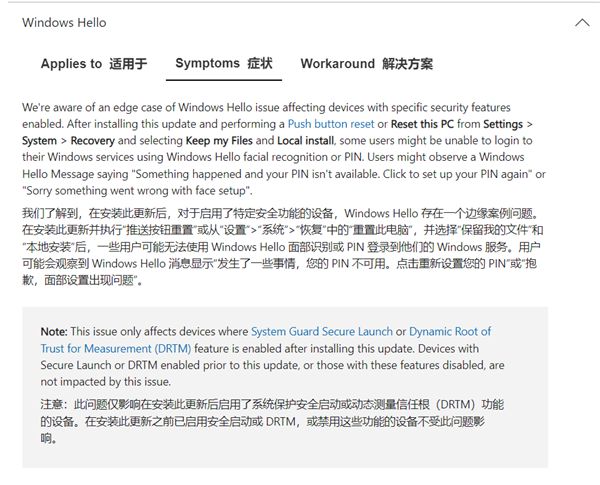Image resolution: width=600 pixels, height=485 pixels.
Task: Click the 'Sorry something went wrong with face setup' text
Action: point(136,191)
